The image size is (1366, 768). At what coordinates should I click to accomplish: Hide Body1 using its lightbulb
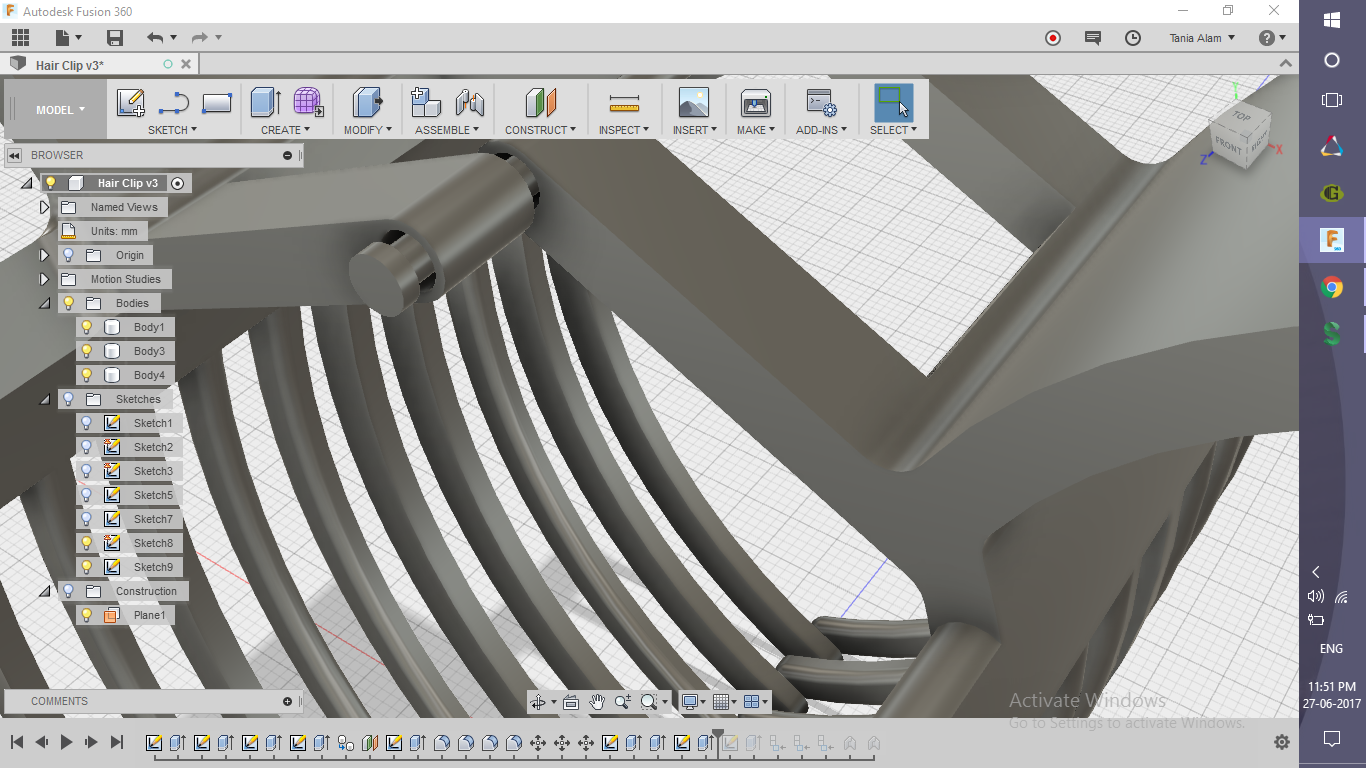87,327
